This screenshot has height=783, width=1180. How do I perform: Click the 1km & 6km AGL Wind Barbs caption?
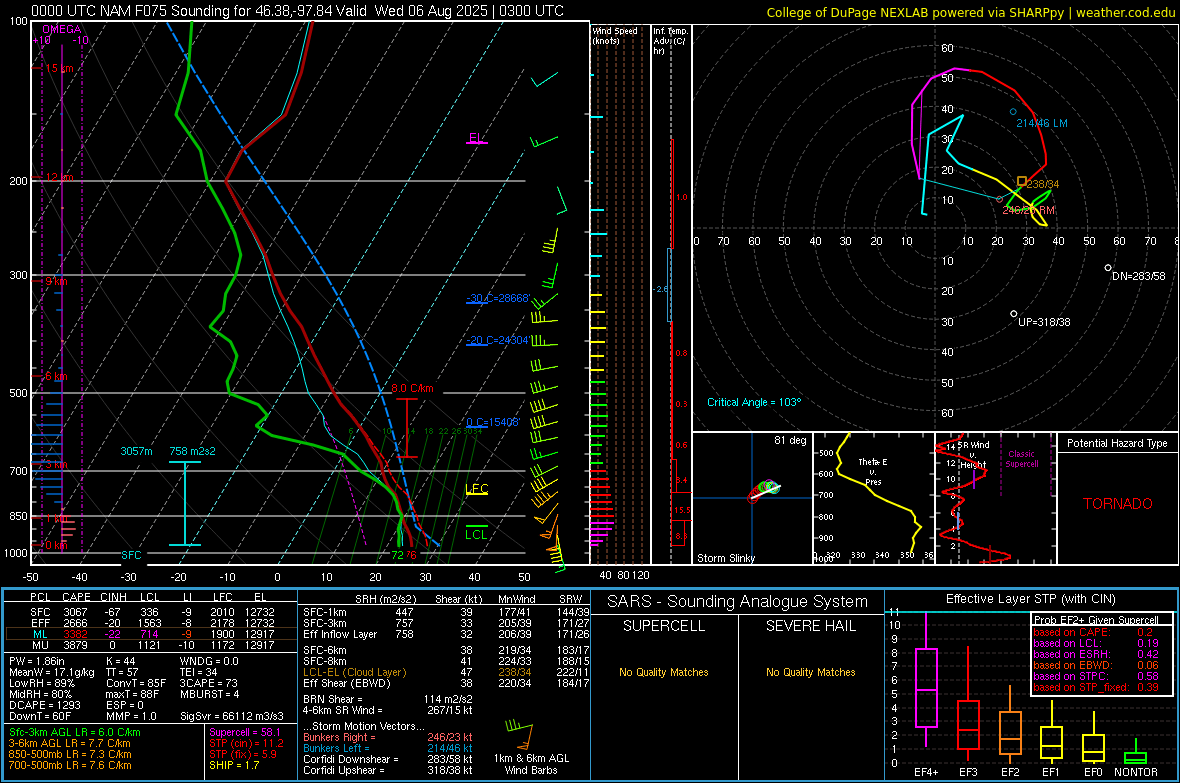(x=531, y=764)
